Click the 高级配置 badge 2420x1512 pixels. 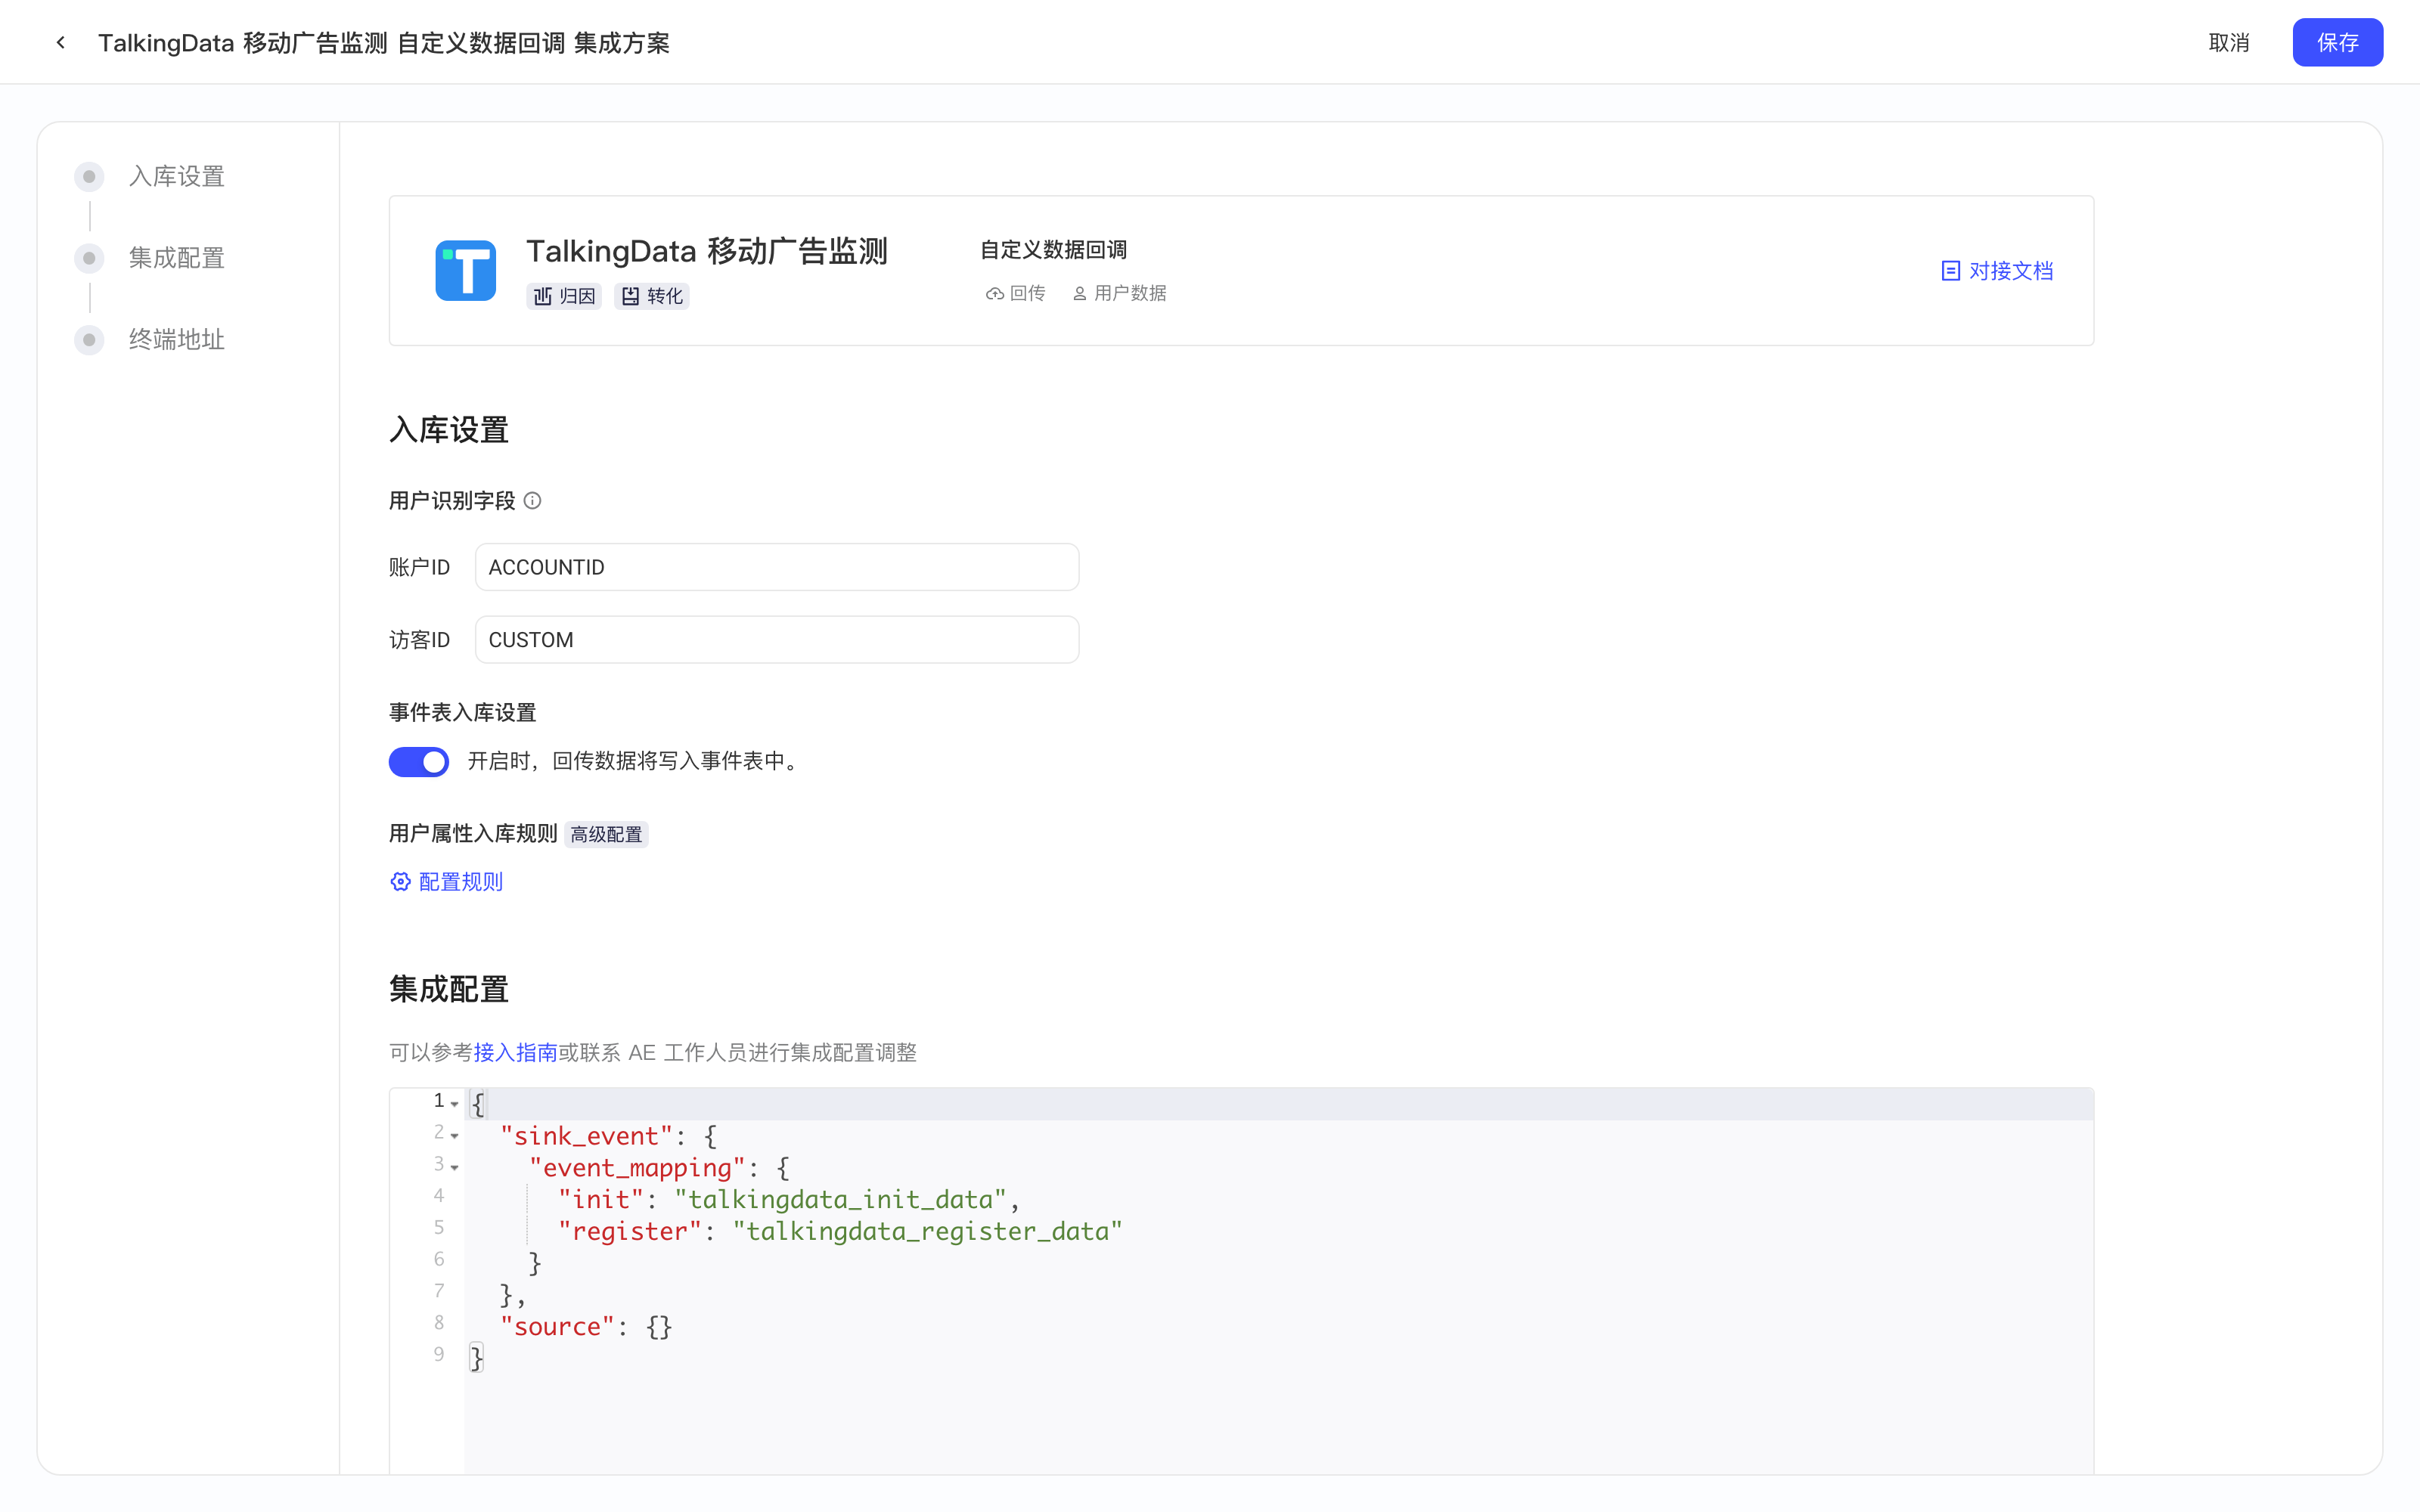click(606, 834)
